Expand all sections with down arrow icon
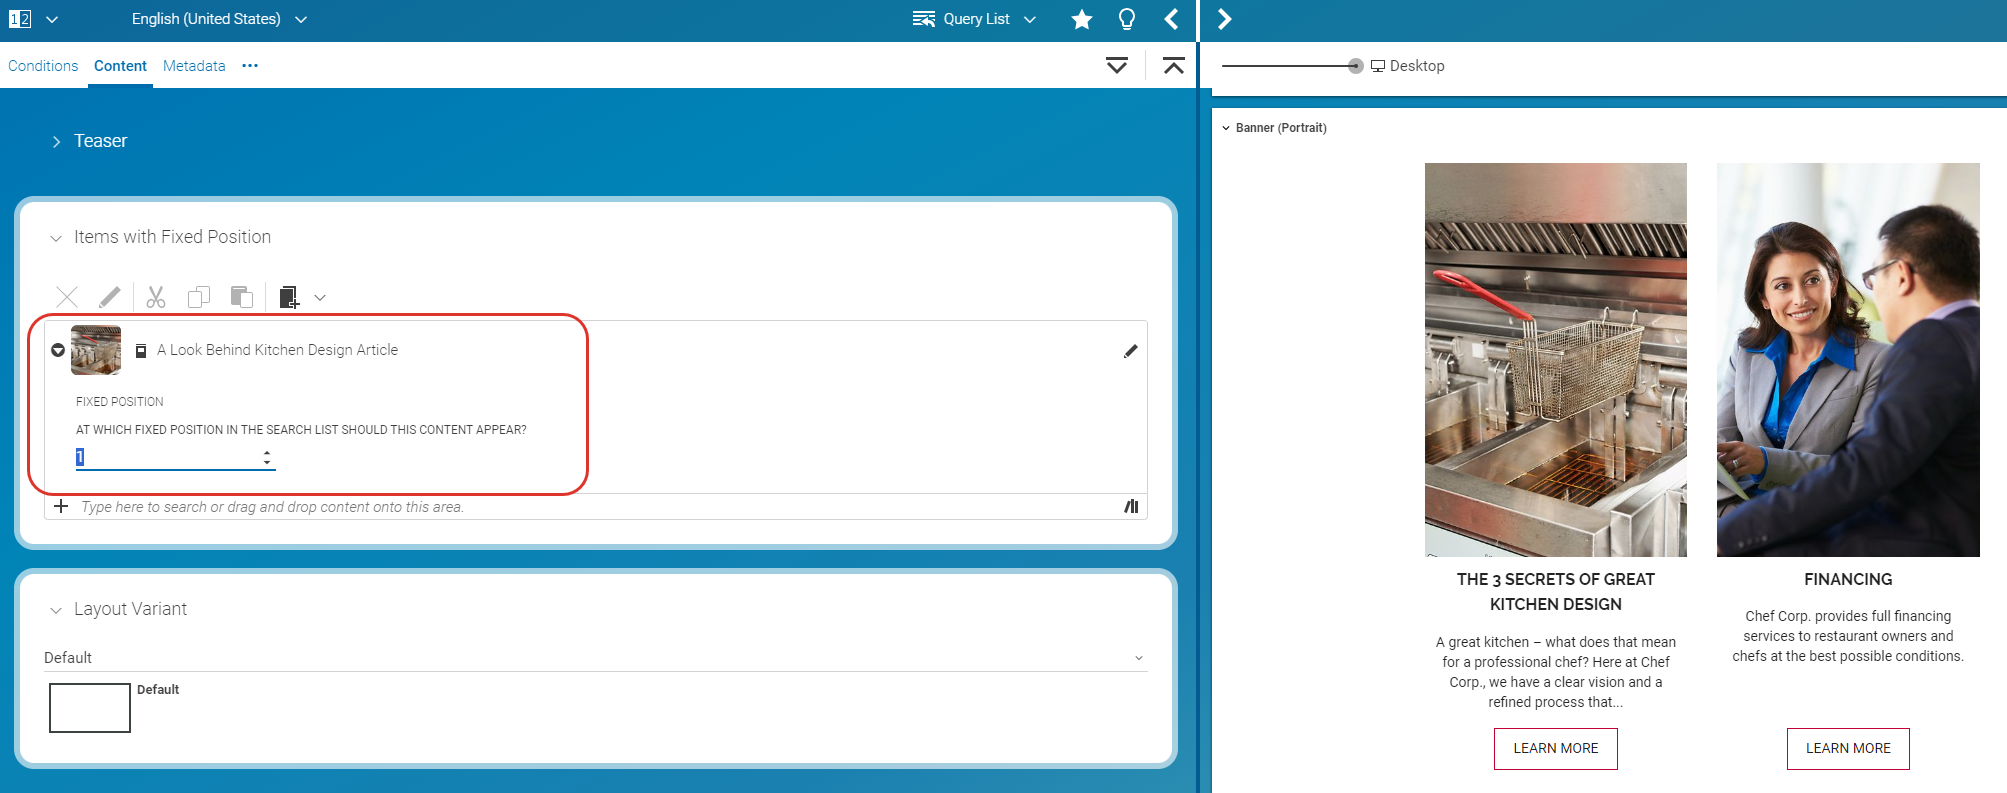The height and width of the screenshot is (793, 2007). [x=1117, y=66]
